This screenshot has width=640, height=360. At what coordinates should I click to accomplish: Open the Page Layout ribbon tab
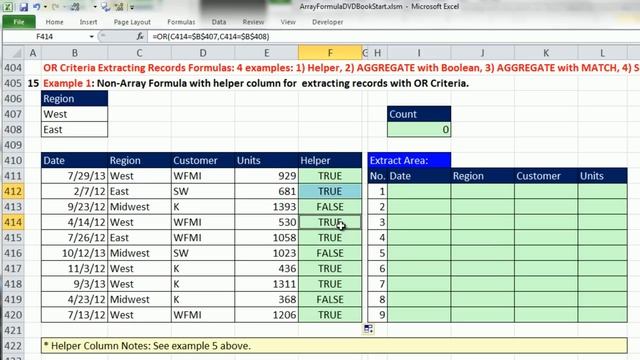pos(132,22)
